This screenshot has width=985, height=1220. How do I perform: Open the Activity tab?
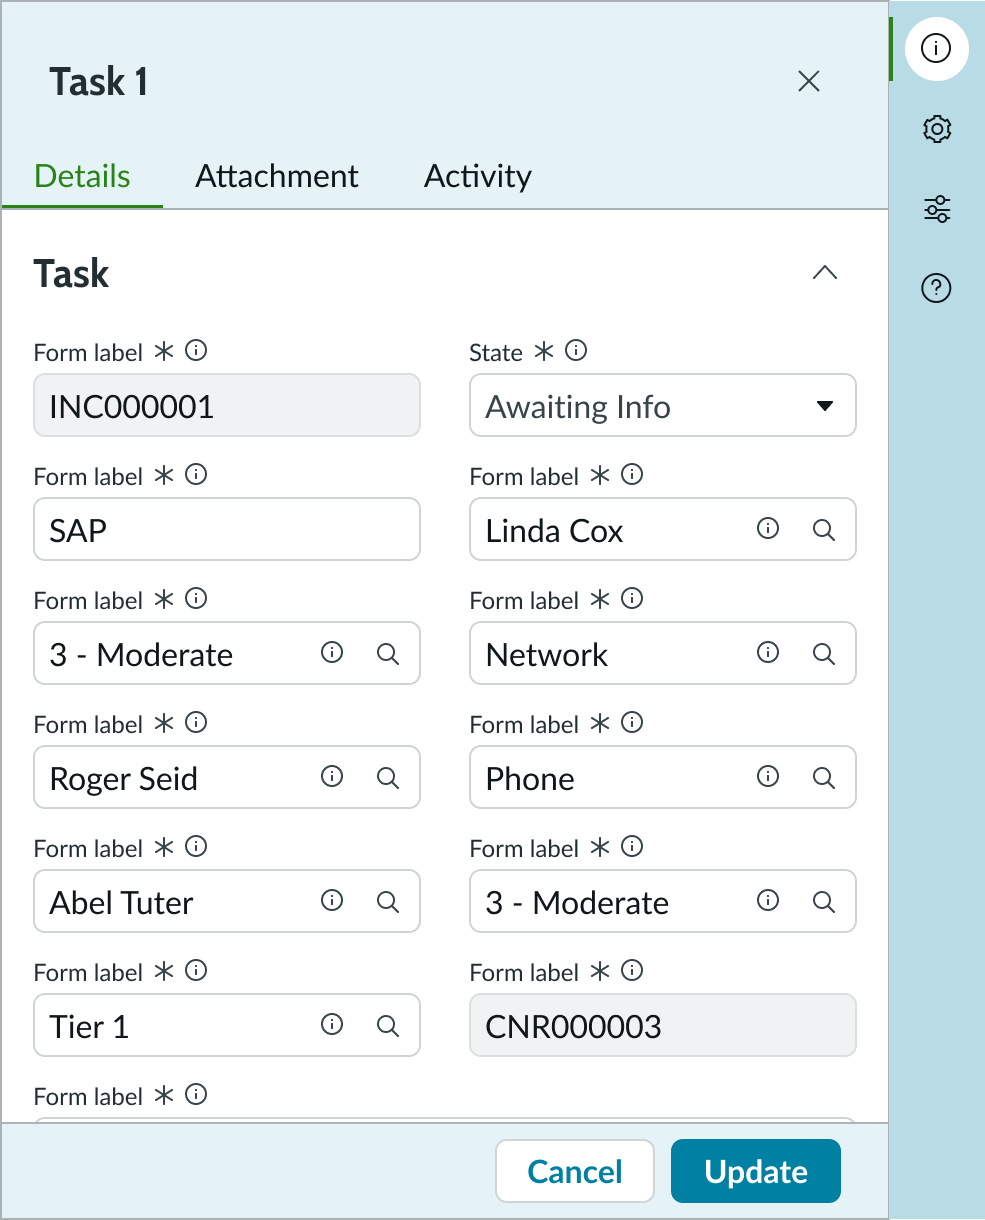(x=477, y=176)
